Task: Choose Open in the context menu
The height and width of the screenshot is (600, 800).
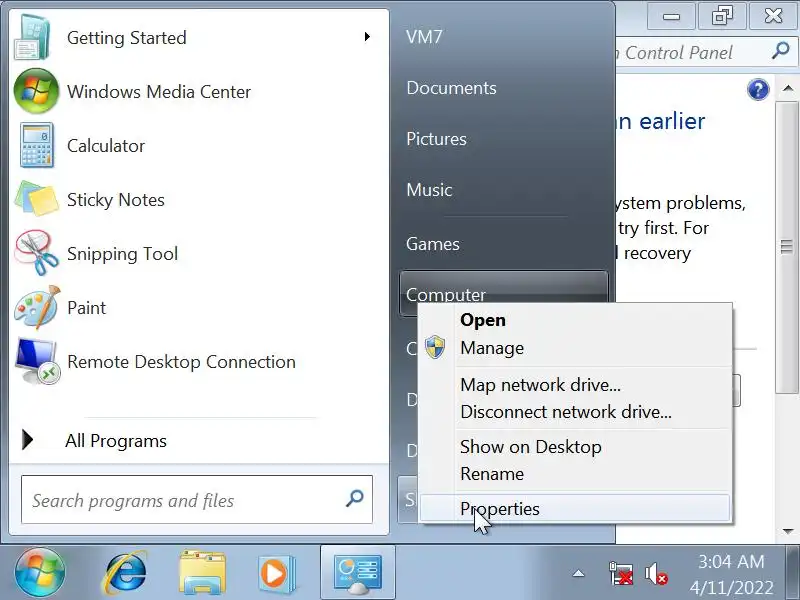Action: pyautogui.click(x=576, y=320)
